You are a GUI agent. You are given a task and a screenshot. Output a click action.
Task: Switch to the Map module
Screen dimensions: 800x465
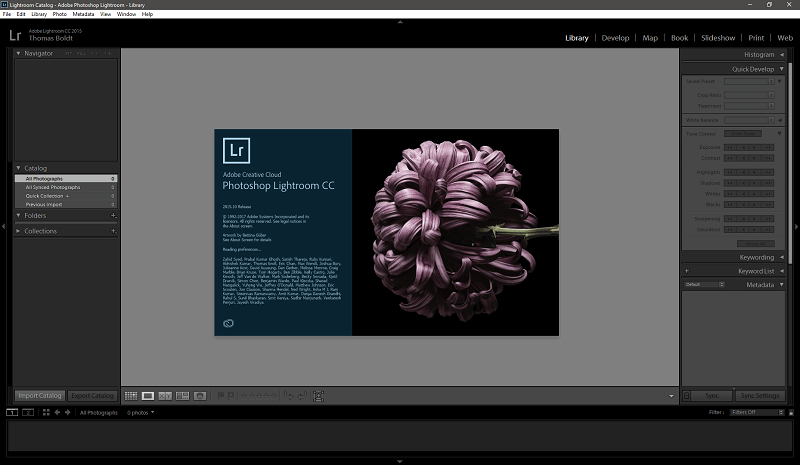tap(650, 38)
